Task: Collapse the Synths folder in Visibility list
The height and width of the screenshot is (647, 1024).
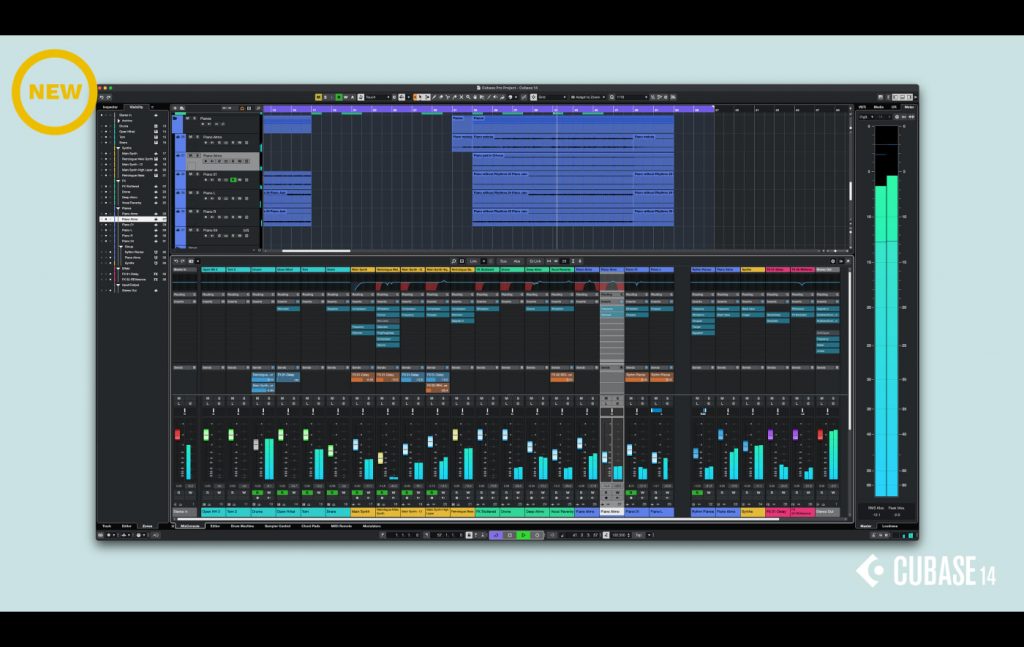Action: click(118, 147)
